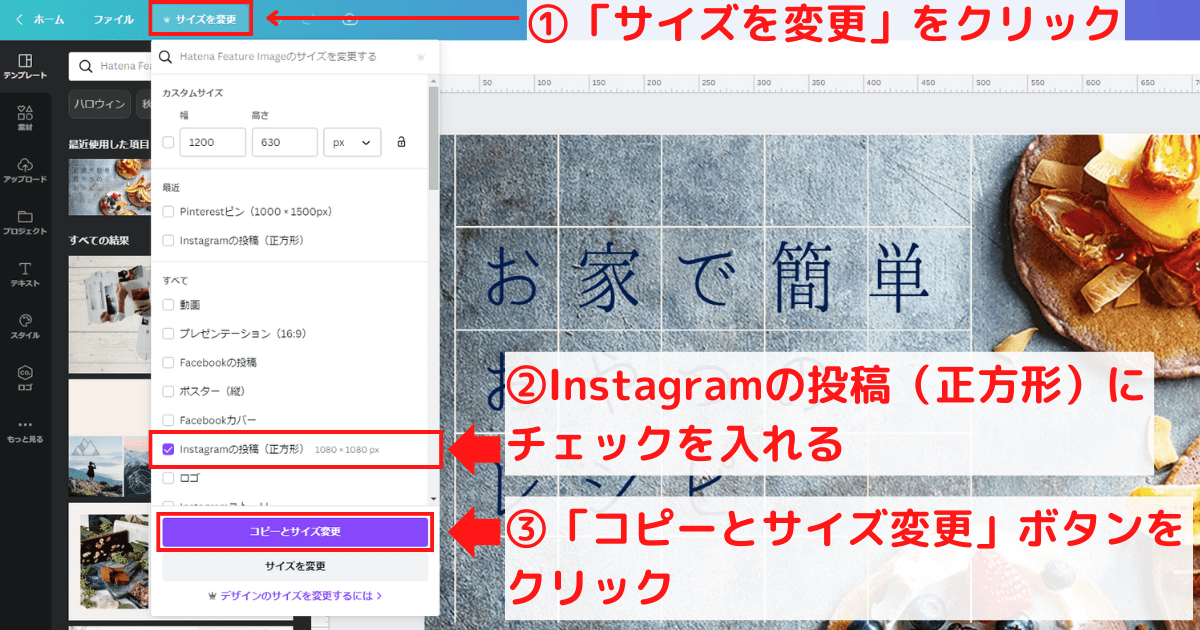The width and height of the screenshot is (1200, 630).
Task: Enable the Facebookの投稿 size checkbox
Action: (168, 363)
